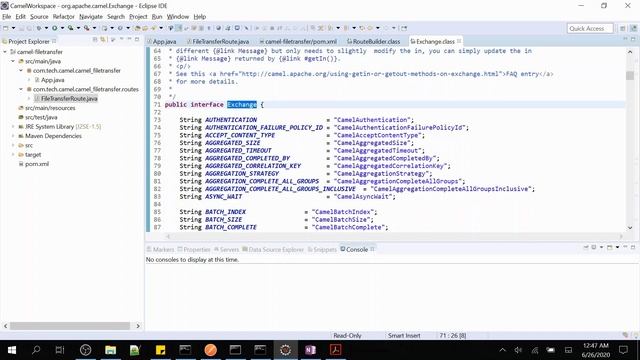Switch to the Servers view tab
The image size is (640, 360).
[227, 249]
